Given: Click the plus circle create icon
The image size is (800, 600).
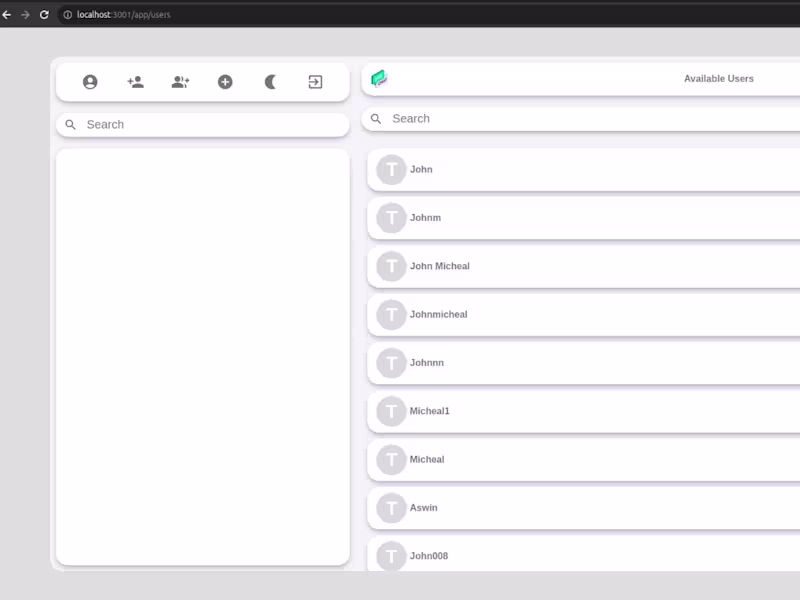Looking at the screenshot, I should [x=225, y=82].
